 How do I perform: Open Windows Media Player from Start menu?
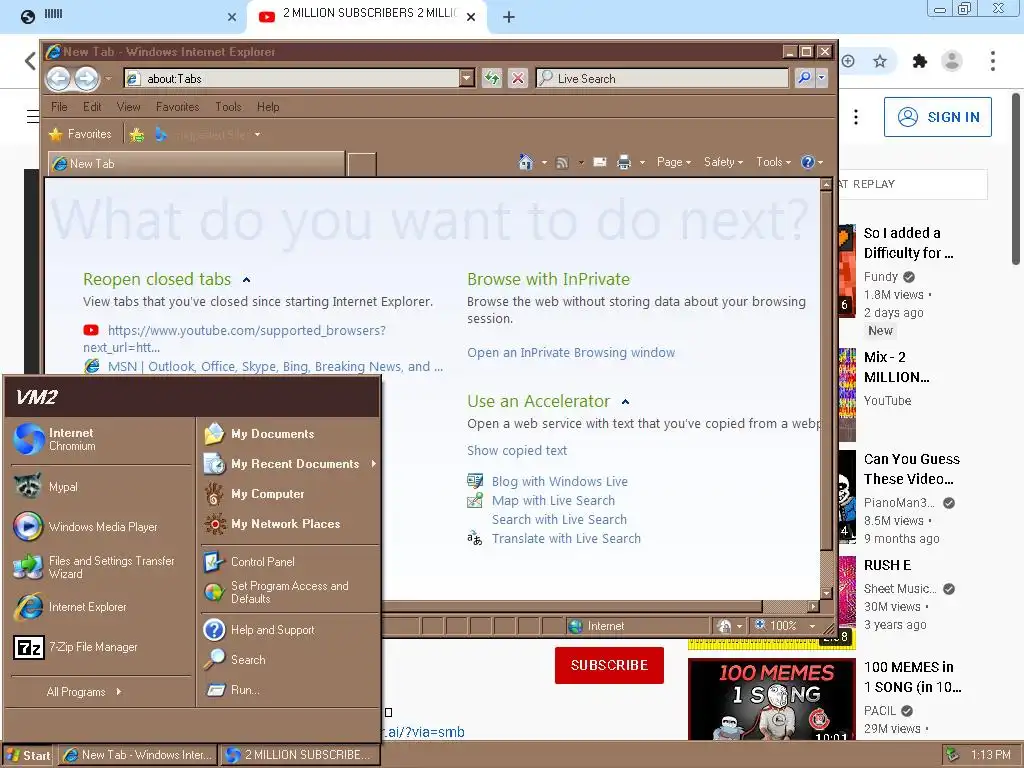point(101,527)
